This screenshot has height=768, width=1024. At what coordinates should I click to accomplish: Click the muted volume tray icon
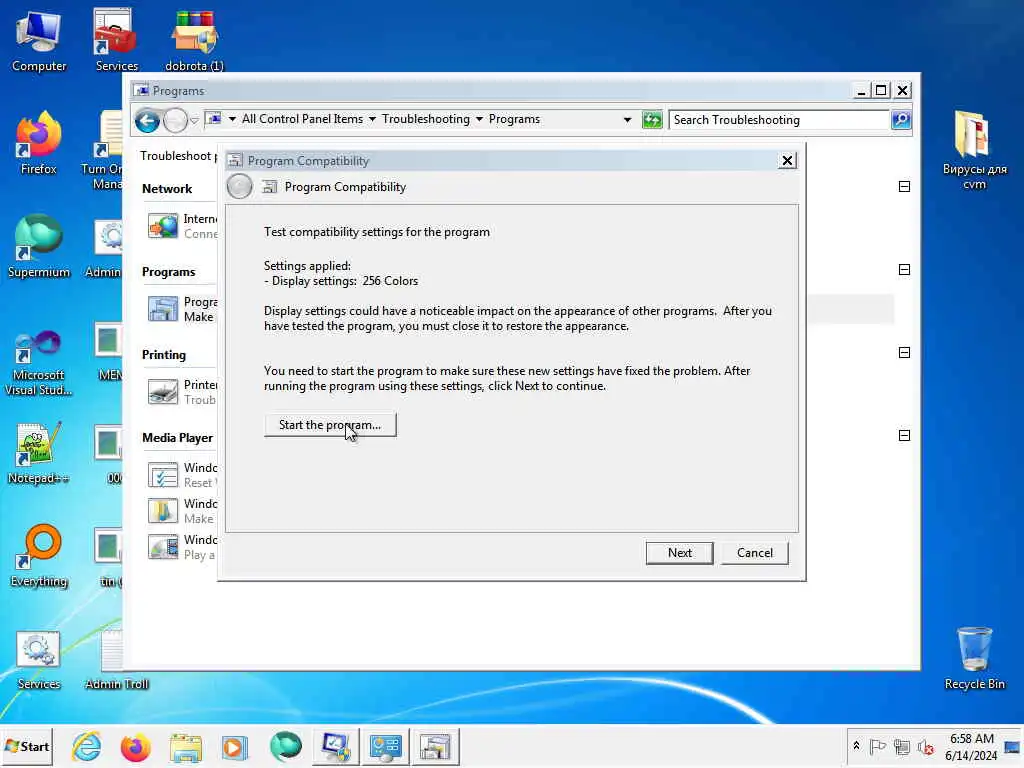(x=925, y=746)
